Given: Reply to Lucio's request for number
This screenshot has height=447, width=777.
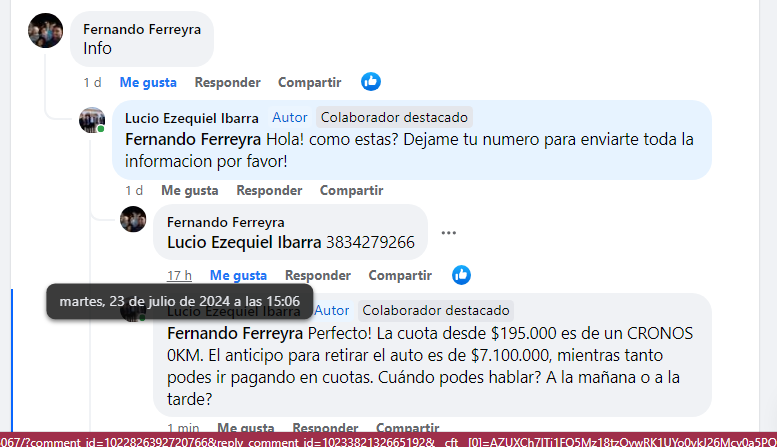Looking at the screenshot, I should (x=269, y=190).
